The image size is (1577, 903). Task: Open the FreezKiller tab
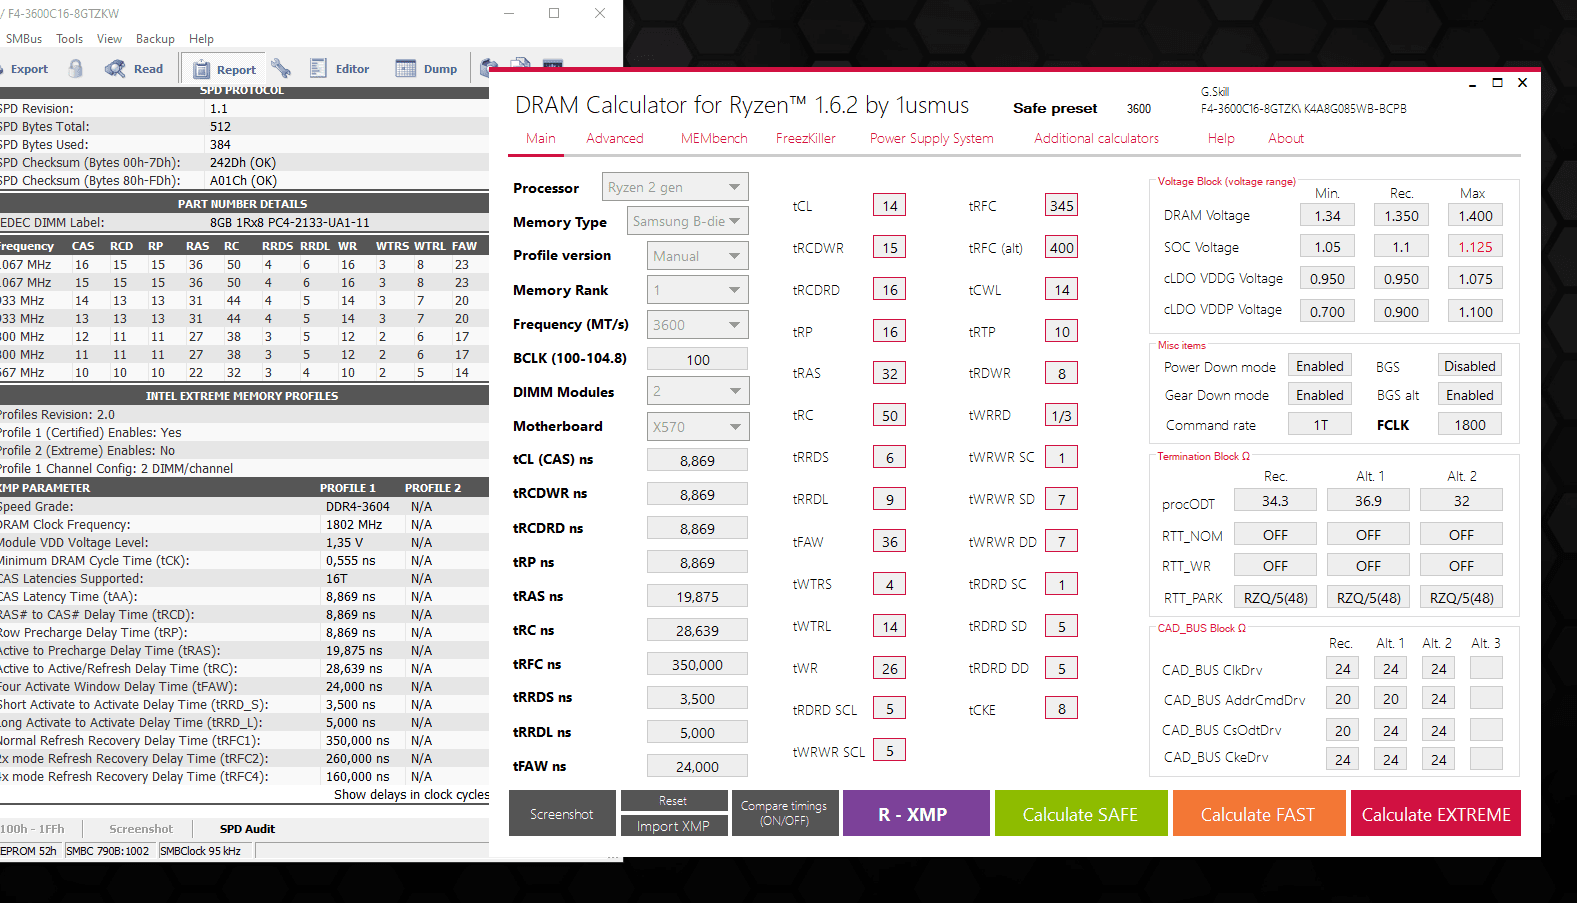[806, 138]
